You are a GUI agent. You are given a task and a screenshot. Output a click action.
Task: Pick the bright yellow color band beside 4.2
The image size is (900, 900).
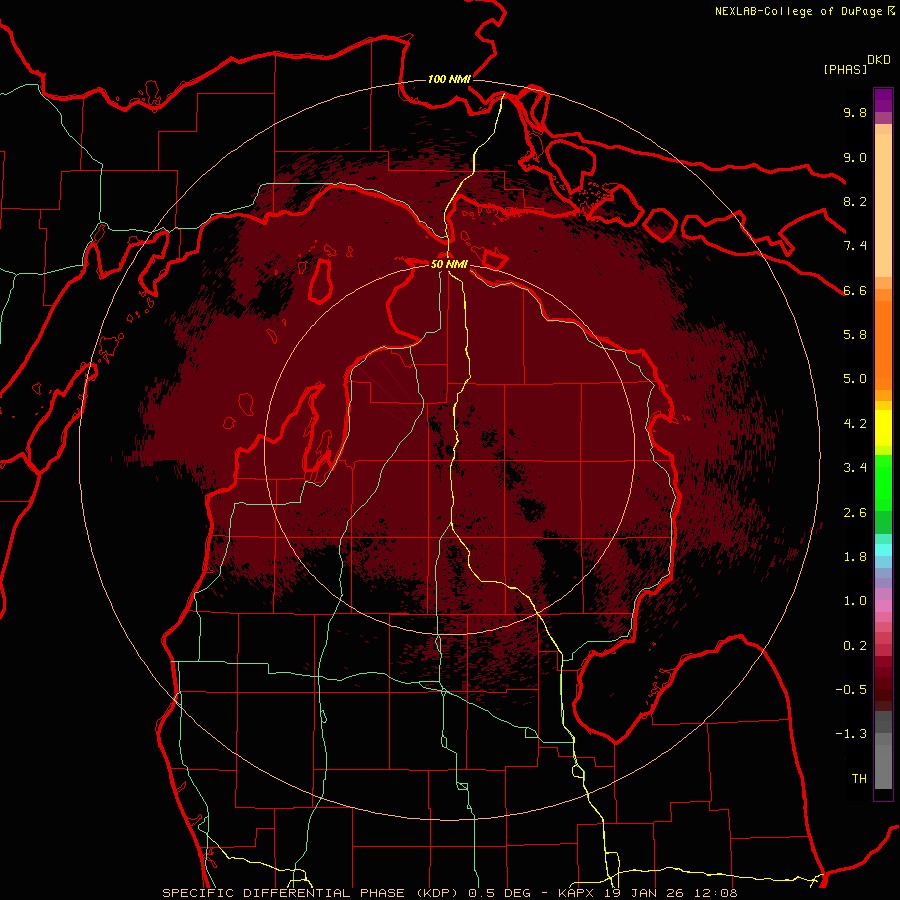pos(883,428)
